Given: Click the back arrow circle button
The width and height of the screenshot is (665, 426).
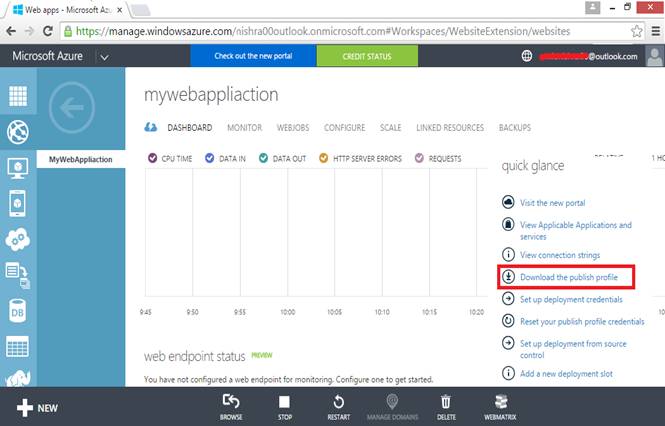Looking at the screenshot, I should pyautogui.click(x=72, y=108).
